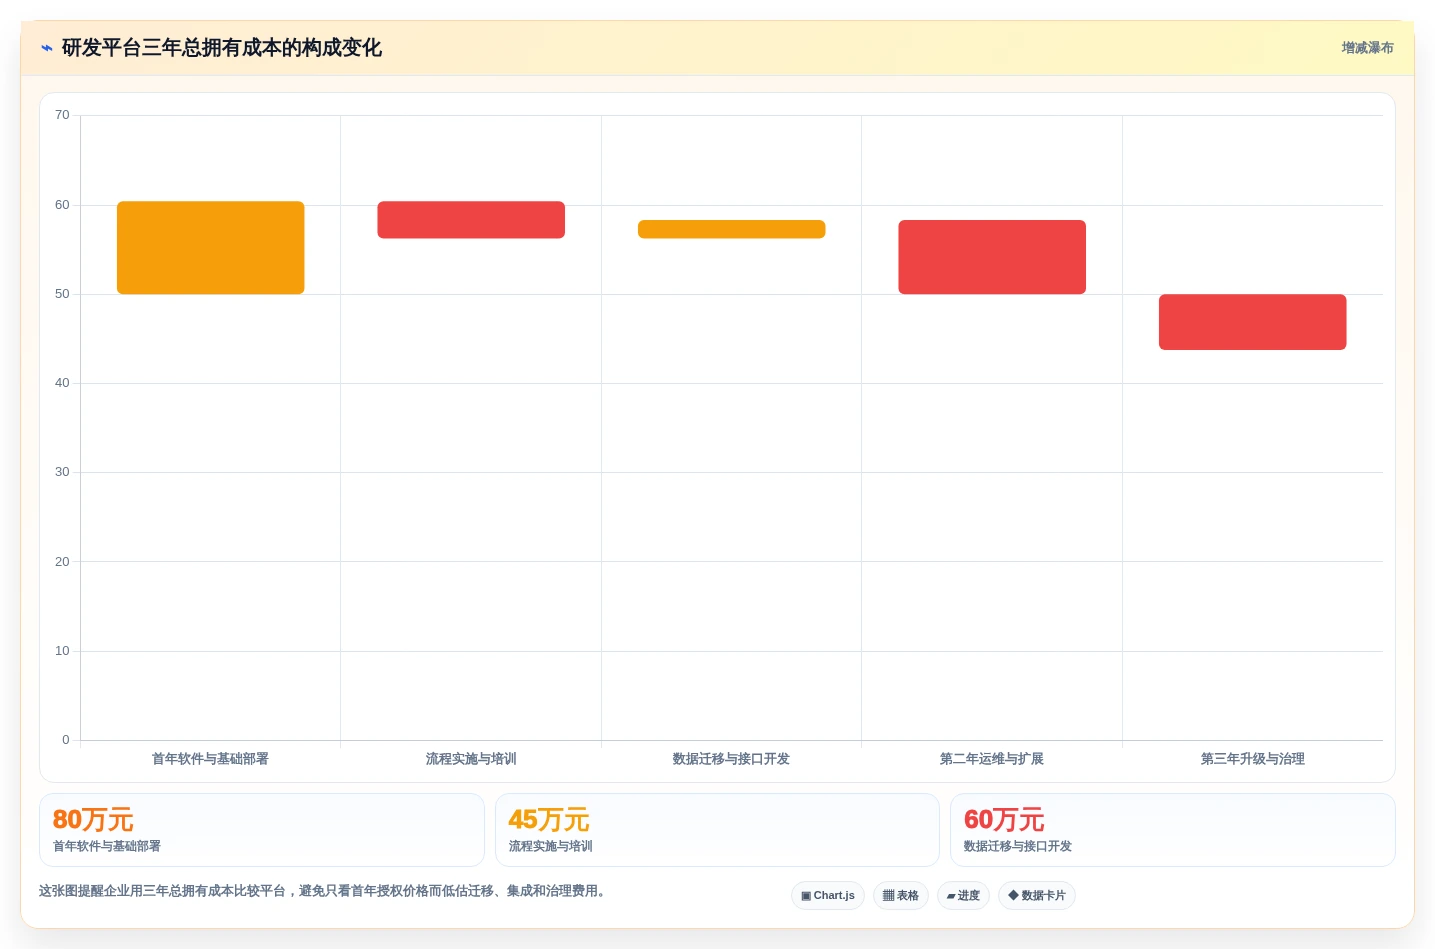Click x-axis label 数据迁移与接口开发
Viewport: 1435px width, 949px height.
(x=731, y=759)
